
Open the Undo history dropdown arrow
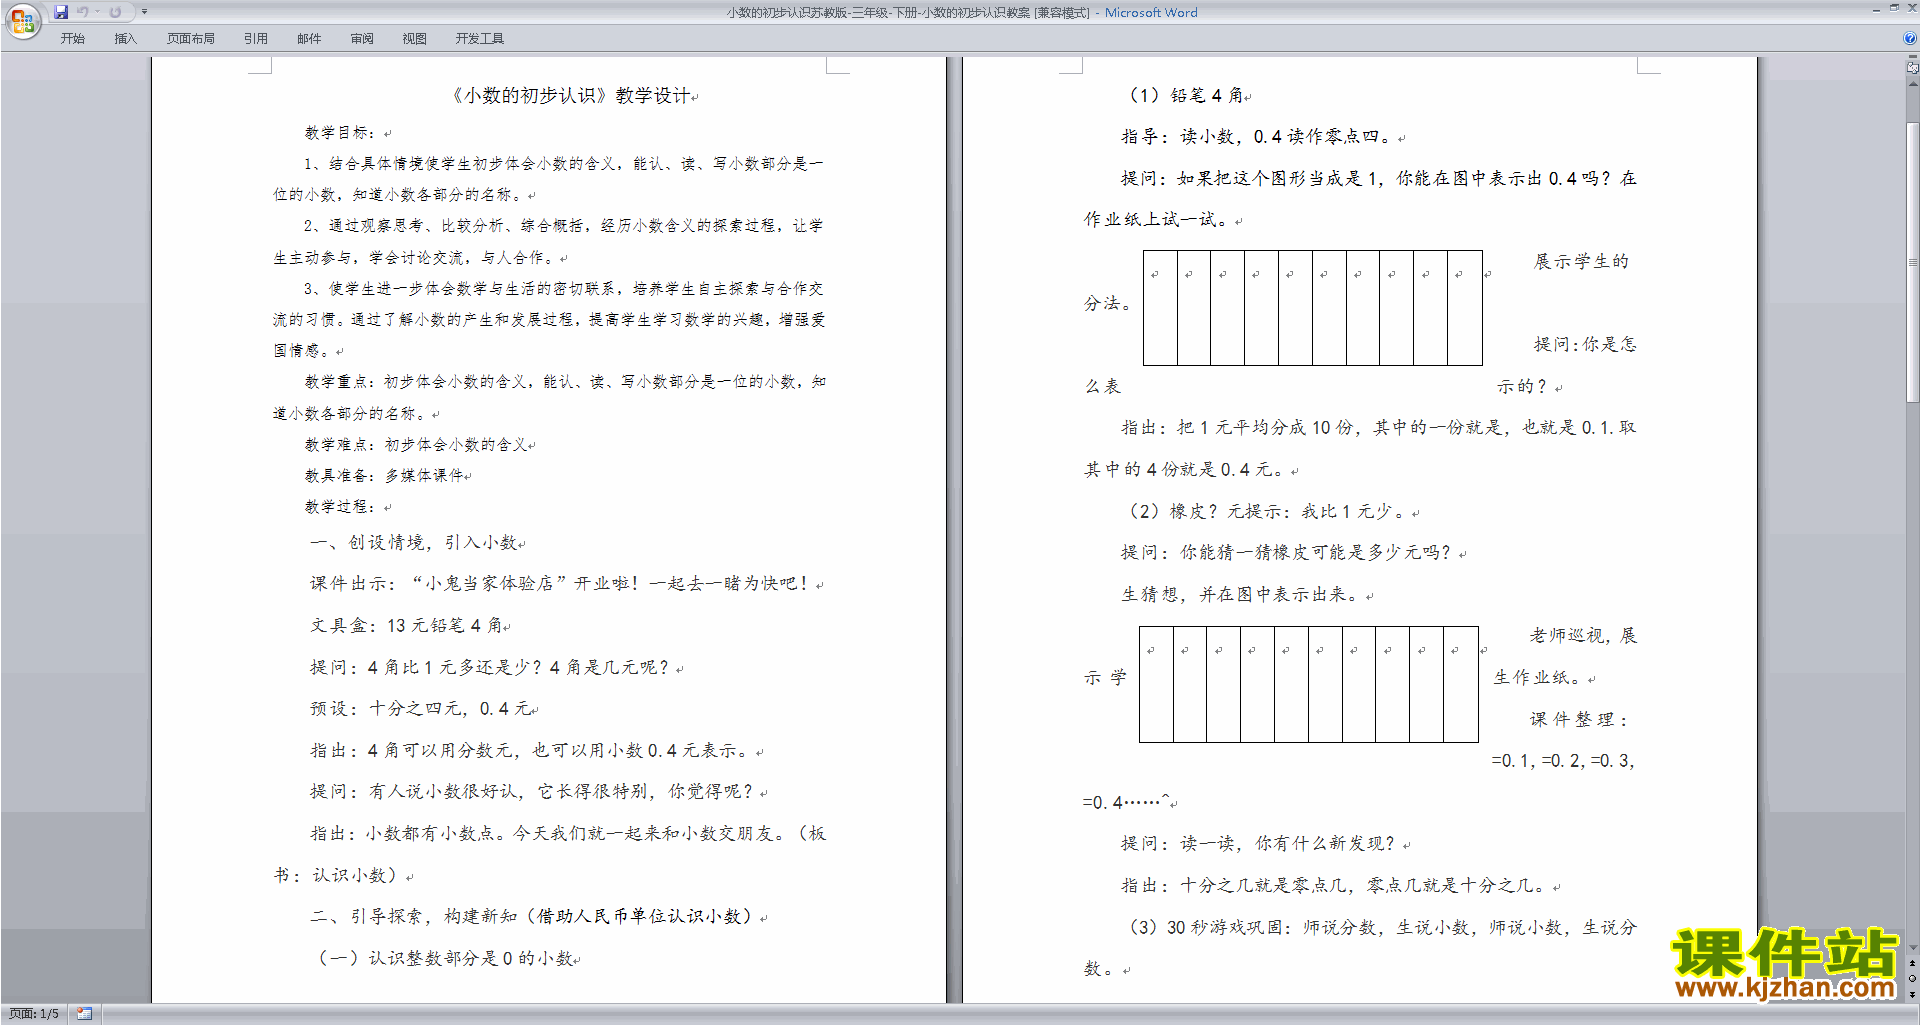click(x=98, y=12)
